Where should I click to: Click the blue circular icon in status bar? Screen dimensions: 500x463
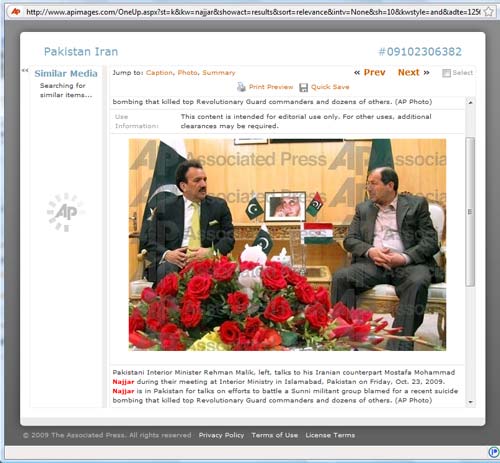click(x=493, y=452)
